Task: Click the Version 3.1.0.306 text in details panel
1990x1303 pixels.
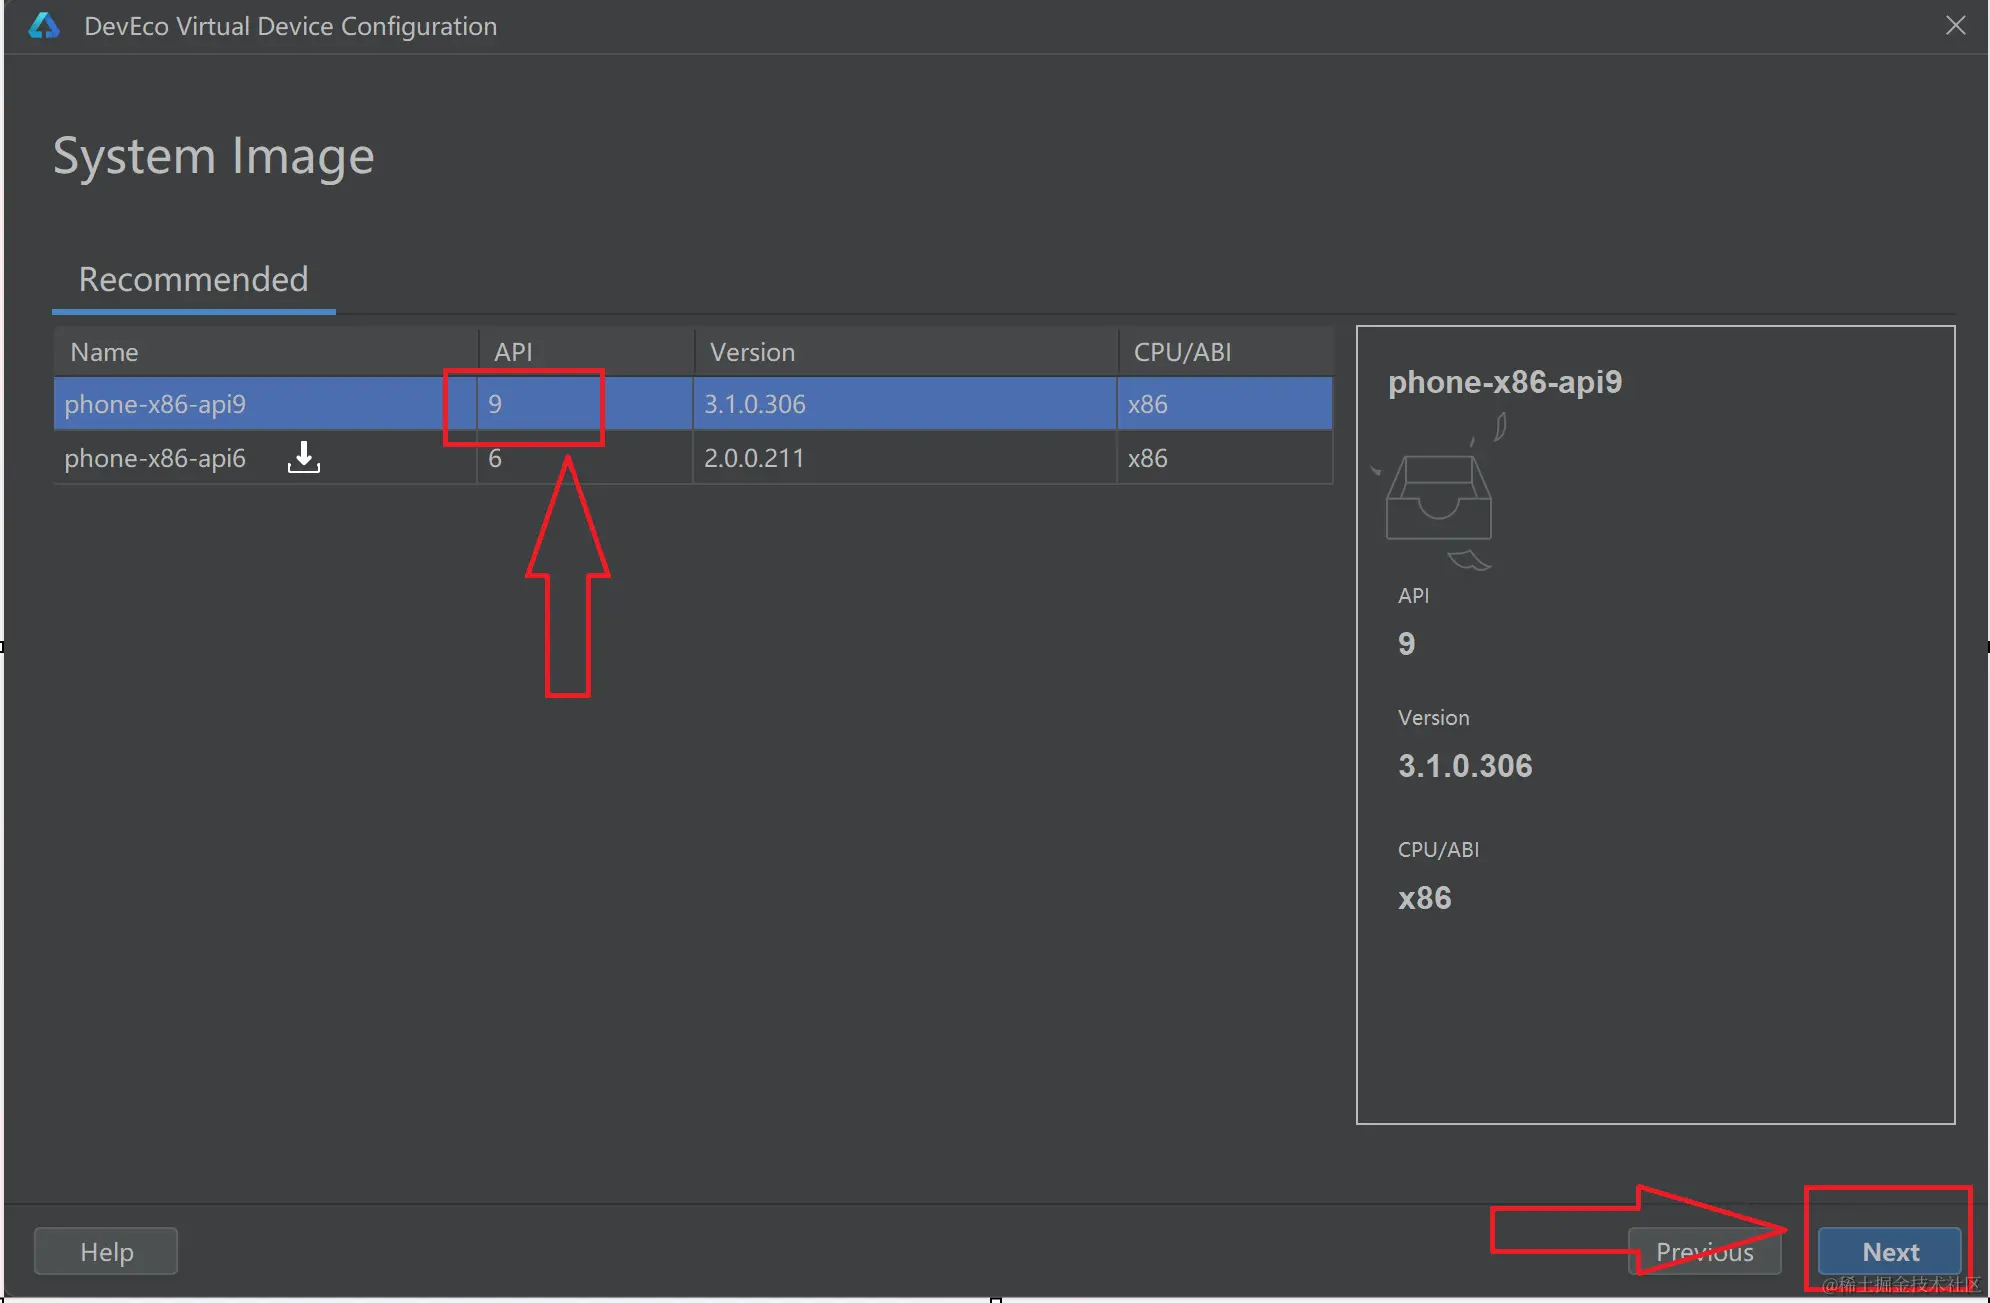Action: [1464, 766]
